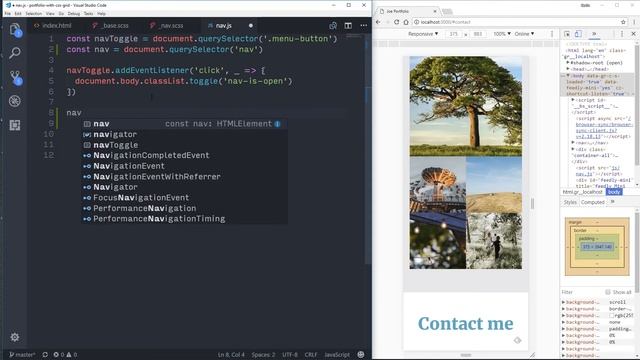Screen dimensions: 640x360
Task: Open the Extensions view in VS Code activity bar
Action: point(15,125)
